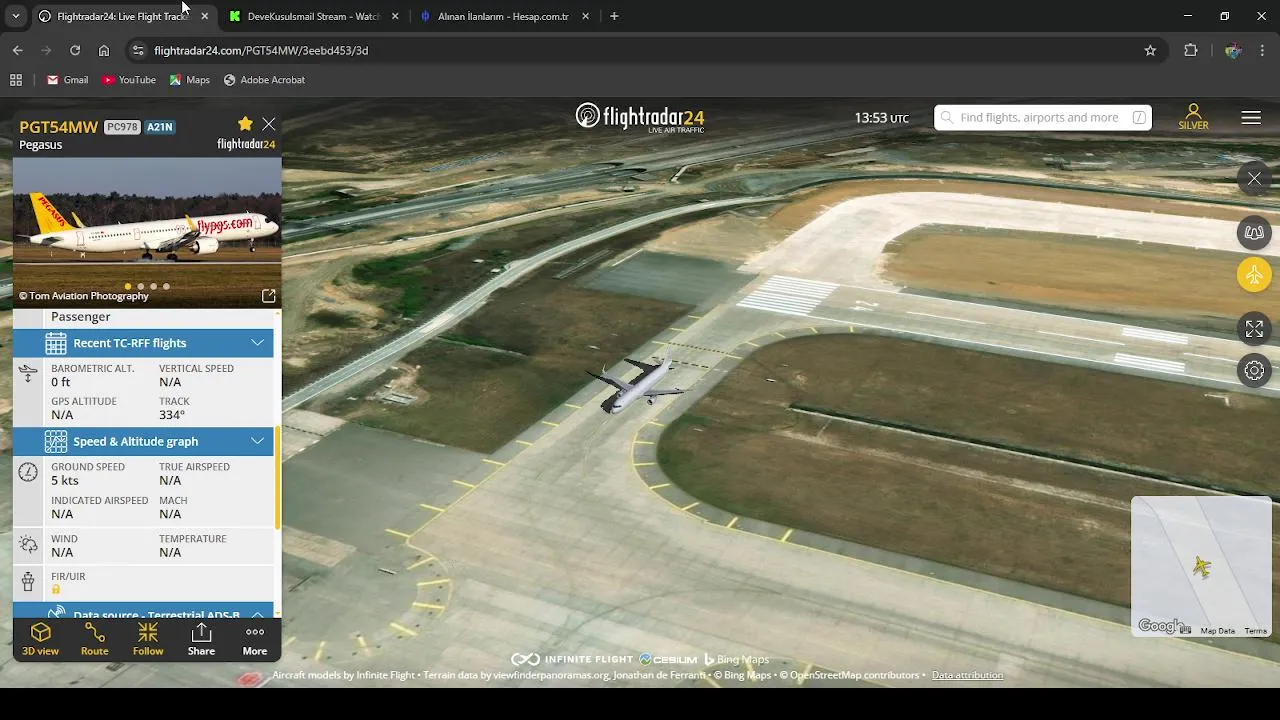
Task: Show flight Route
Action: (95, 639)
